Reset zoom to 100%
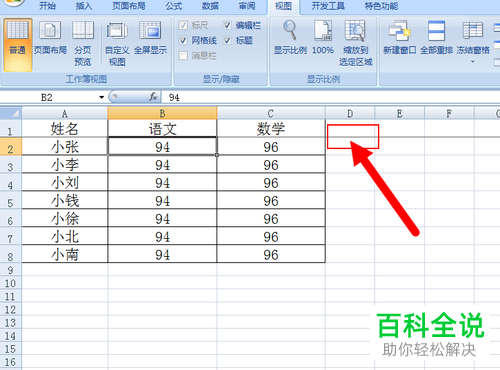The image size is (500, 370). [x=323, y=37]
